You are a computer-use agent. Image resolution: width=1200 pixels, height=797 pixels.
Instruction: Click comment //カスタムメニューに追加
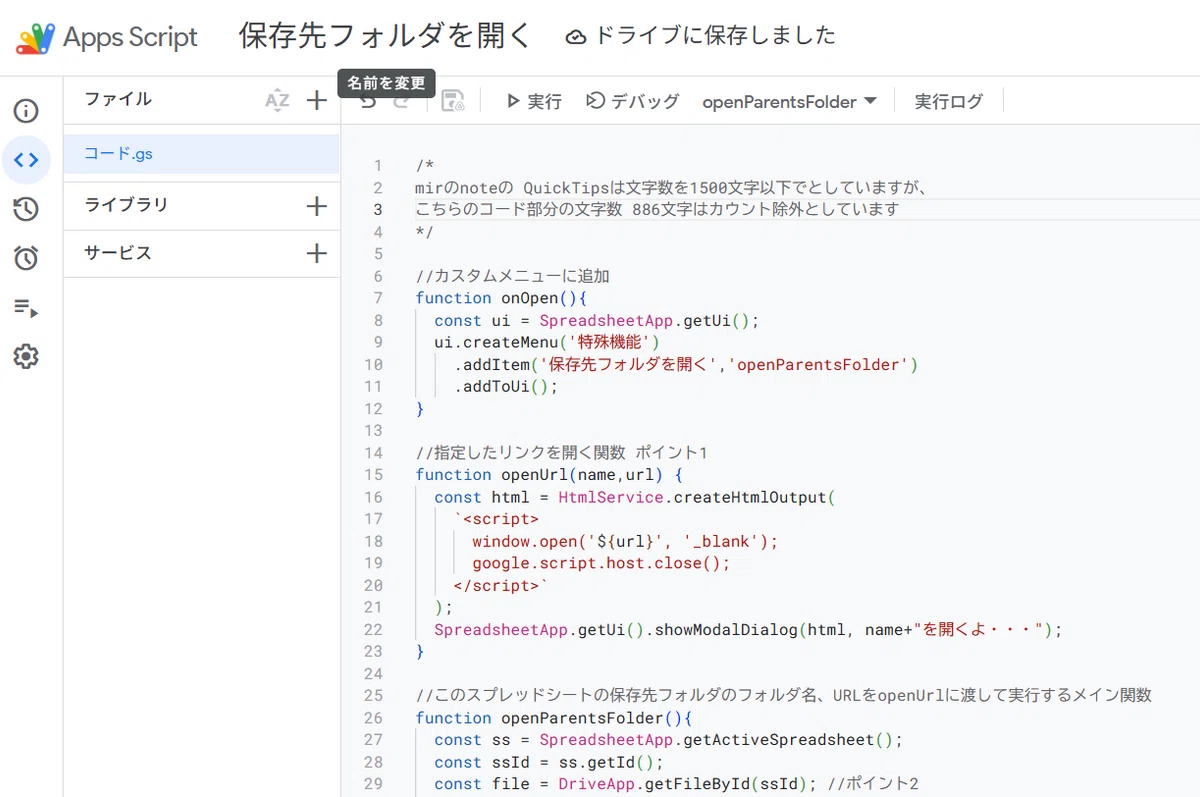pyautogui.click(x=513, y=276)
